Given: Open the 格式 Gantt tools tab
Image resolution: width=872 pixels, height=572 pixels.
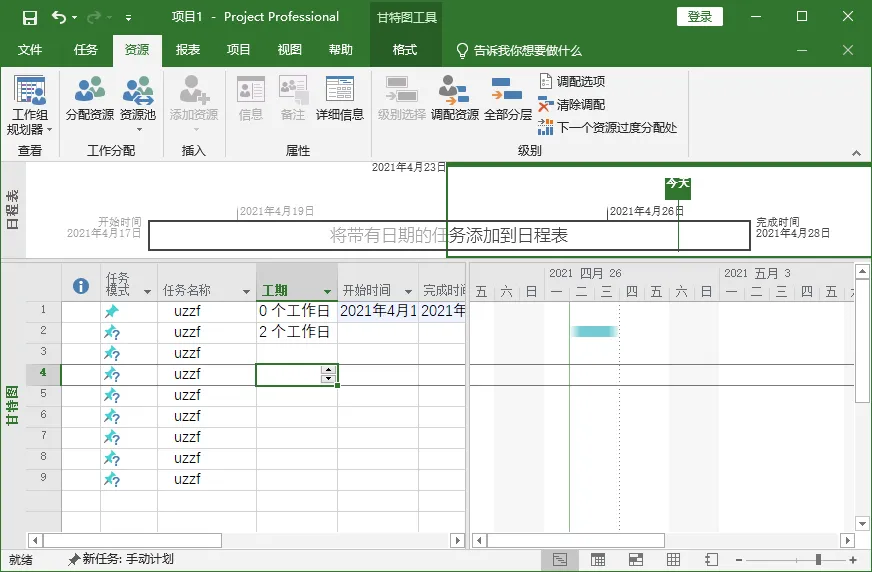Looking at the screenshot, I should coord(405,50).
